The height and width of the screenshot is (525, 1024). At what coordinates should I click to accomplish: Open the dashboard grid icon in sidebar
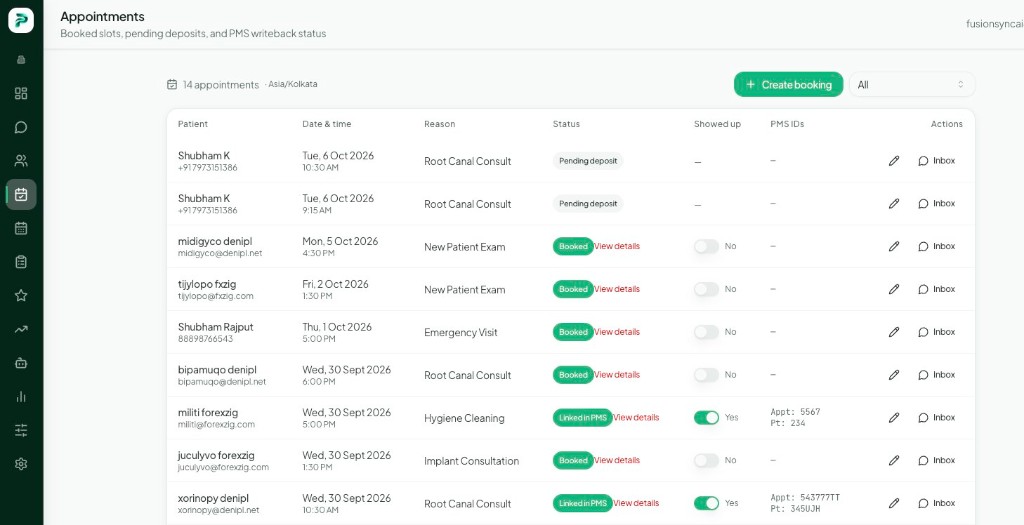click(x=21, y=93)
